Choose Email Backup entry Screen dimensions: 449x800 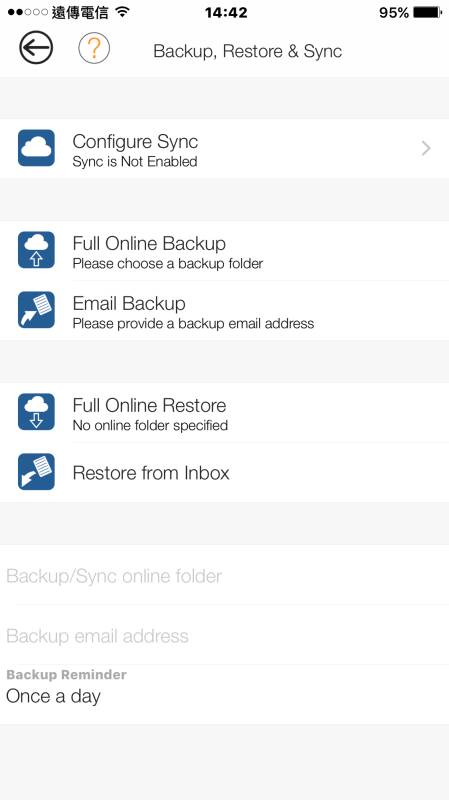coord(224,310)
